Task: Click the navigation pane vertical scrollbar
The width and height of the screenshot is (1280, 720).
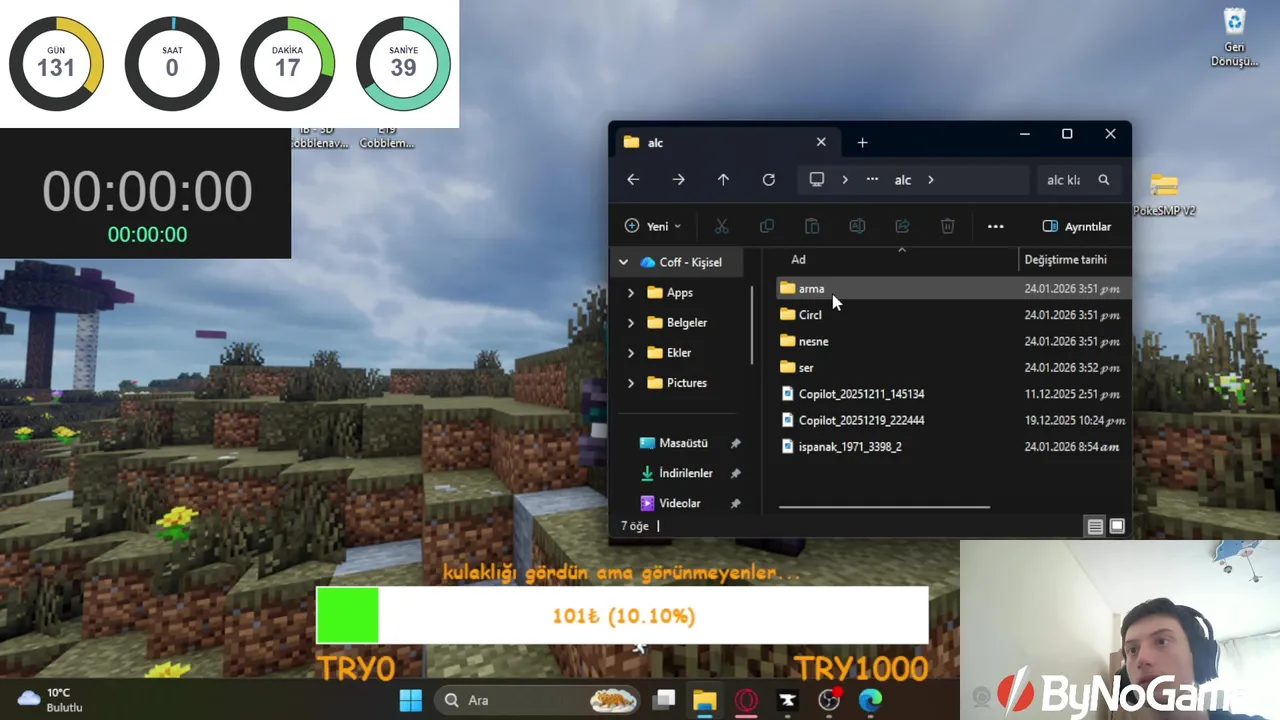Action: (753, 326)
